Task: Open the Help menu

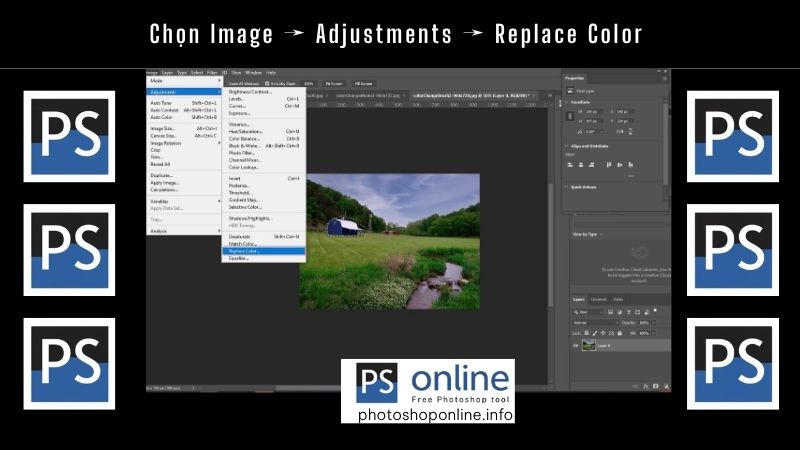Action: click(271, 72)
